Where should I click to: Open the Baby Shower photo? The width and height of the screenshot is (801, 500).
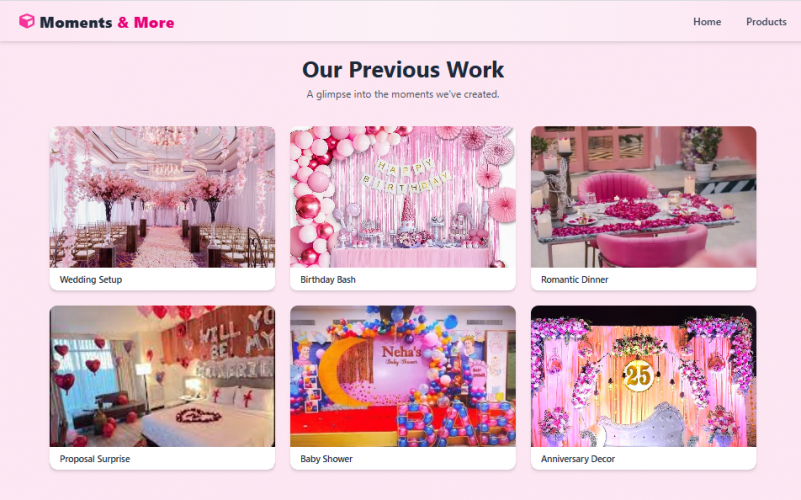403,376
